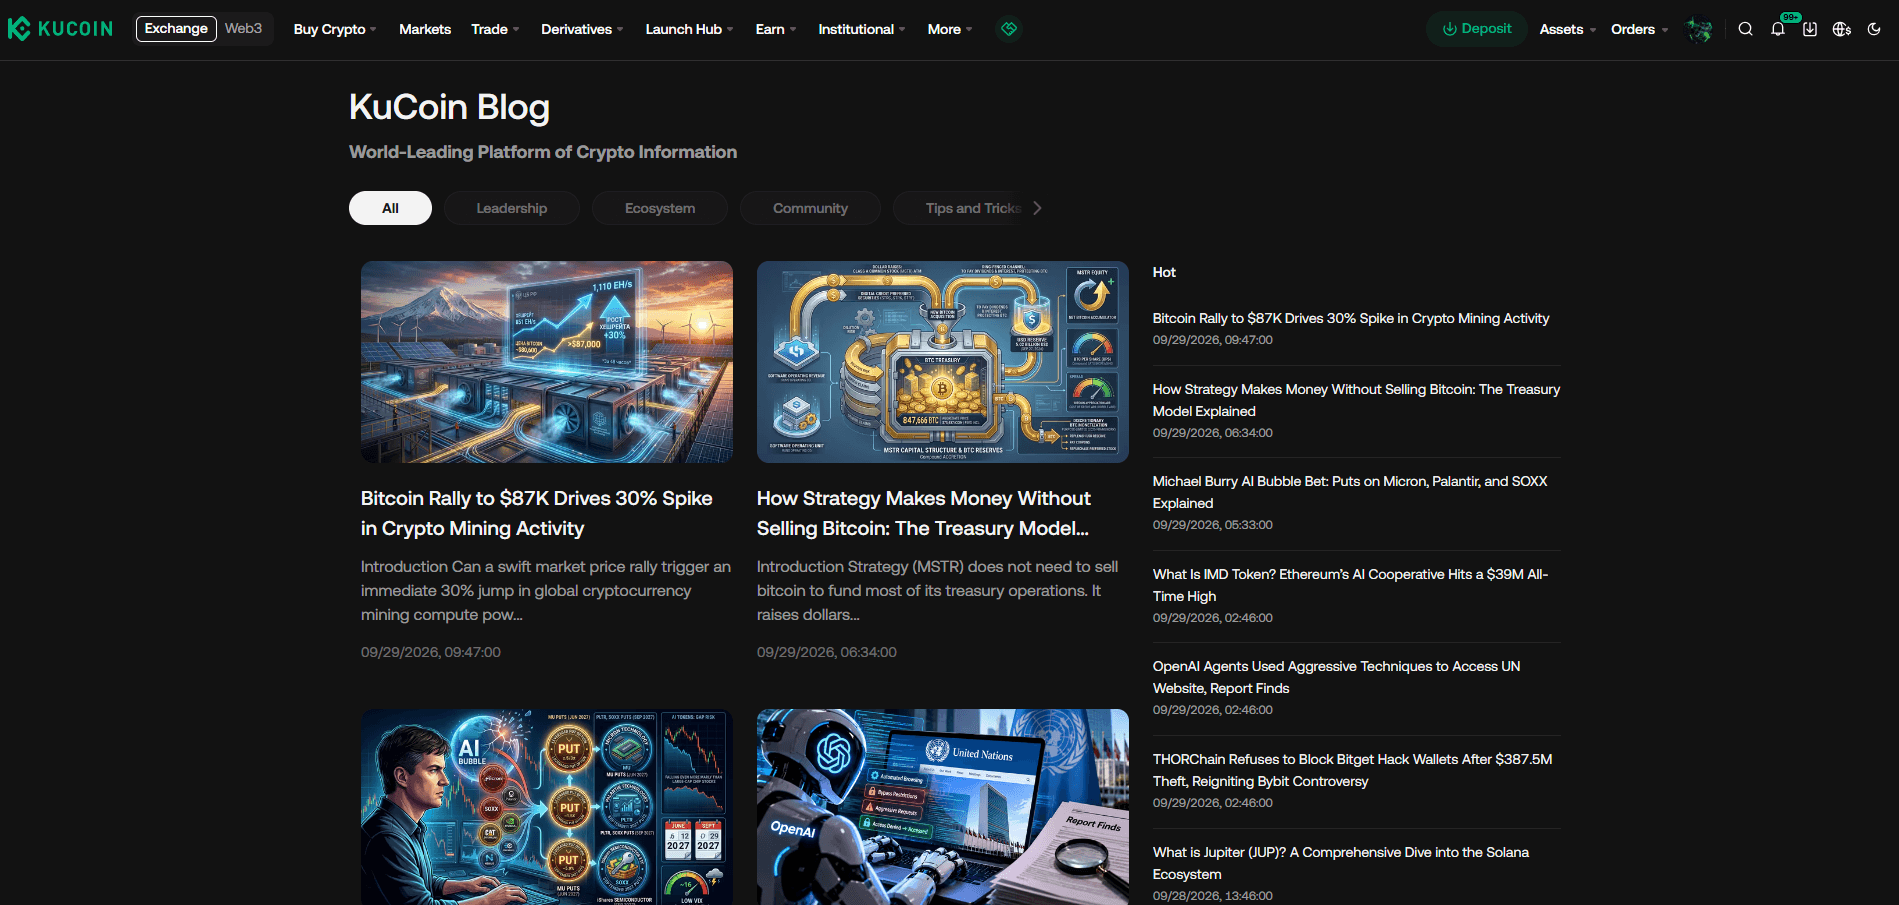Show more categories with right chevron
The height and width of the screenshot is (905, 1899).
(x=1037, y=208)
